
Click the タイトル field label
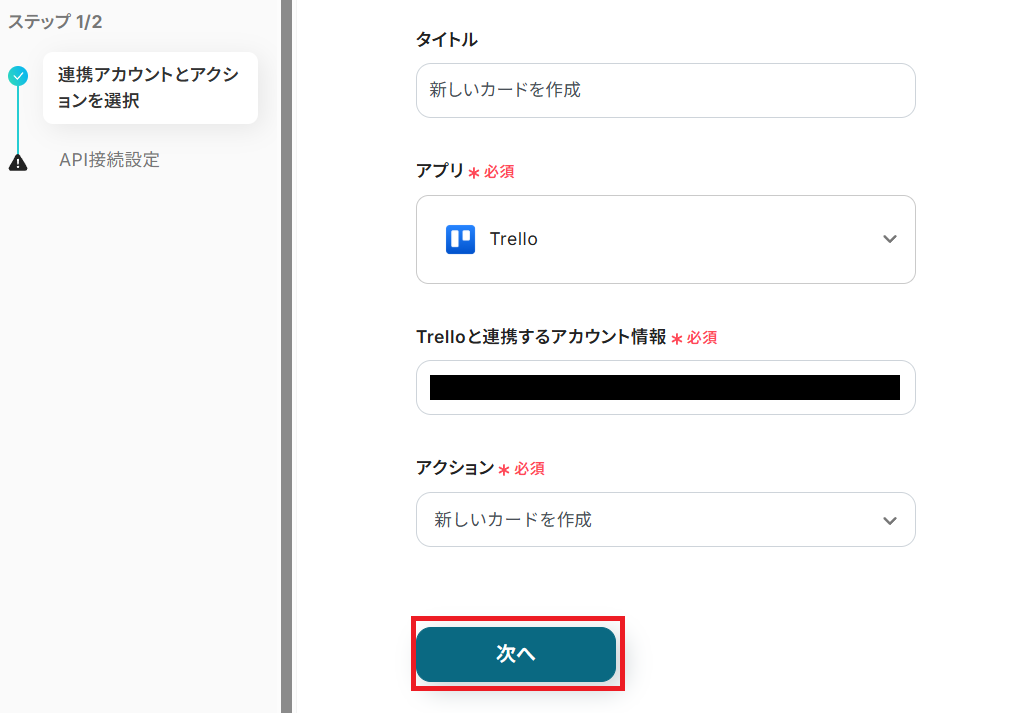(x=446, y=40)
